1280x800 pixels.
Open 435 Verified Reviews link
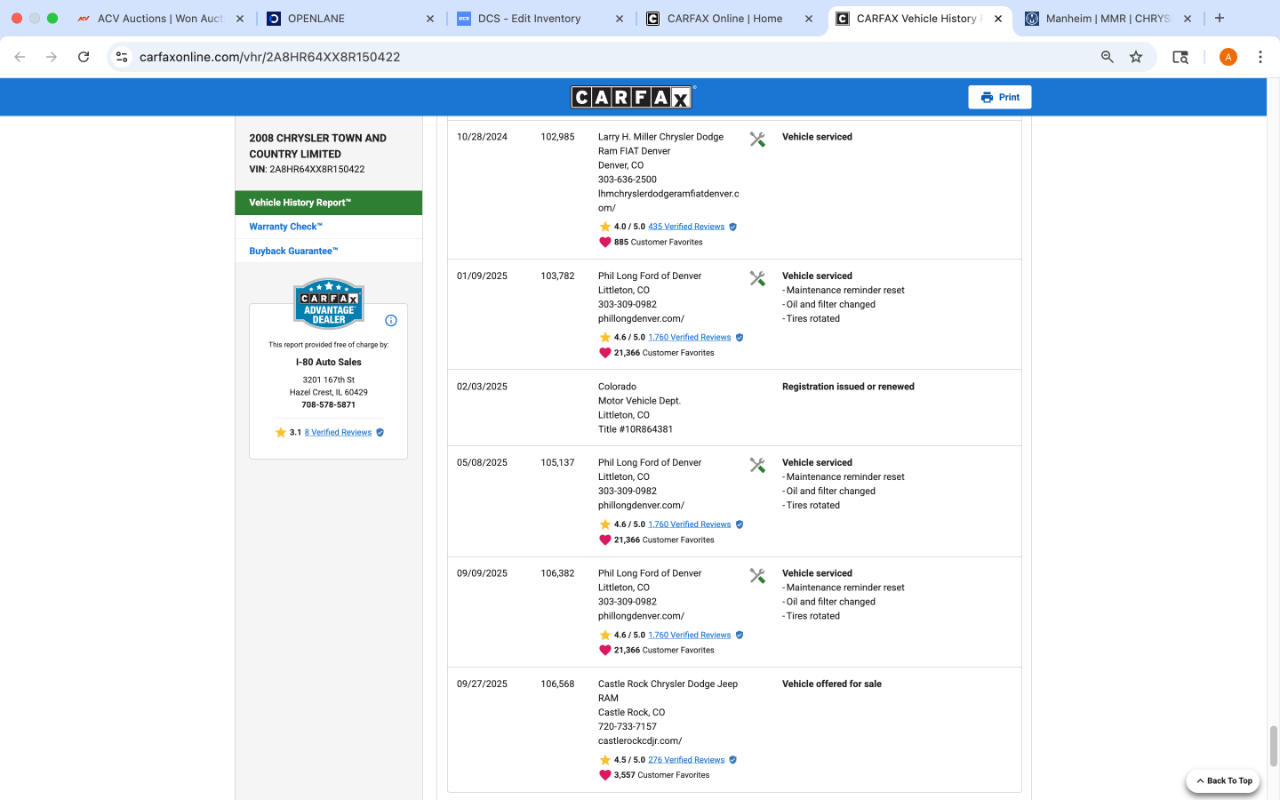coord(686,227)
